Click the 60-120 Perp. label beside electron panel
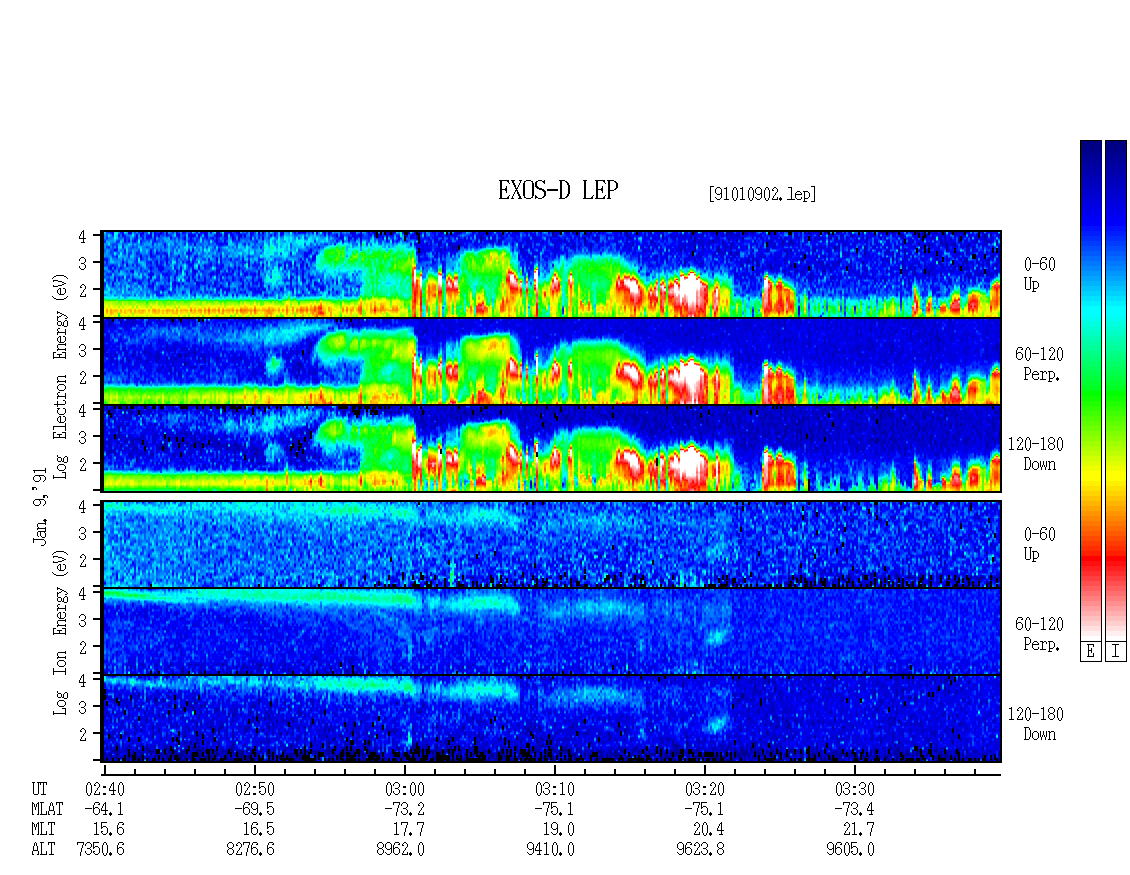The image size is (1130, 875). 1039,364
